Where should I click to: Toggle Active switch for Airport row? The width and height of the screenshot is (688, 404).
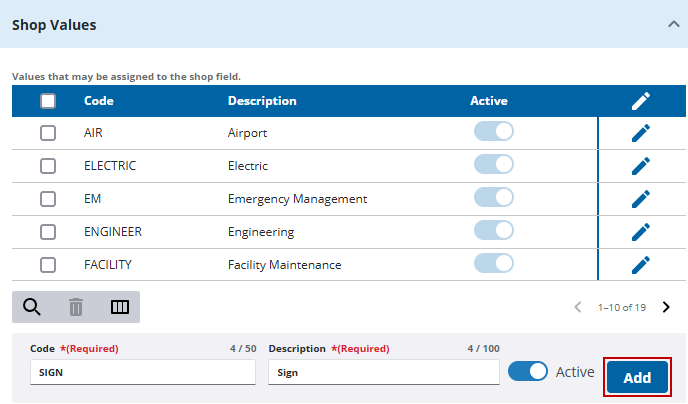tap(493, 132)
